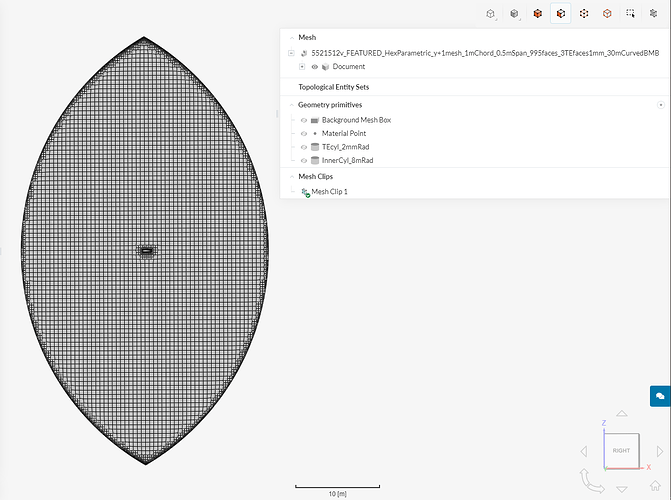The image size is (671, 500).
Task: Activate edge selection mode (orange outlined cube)
Action: pos(607,14)
